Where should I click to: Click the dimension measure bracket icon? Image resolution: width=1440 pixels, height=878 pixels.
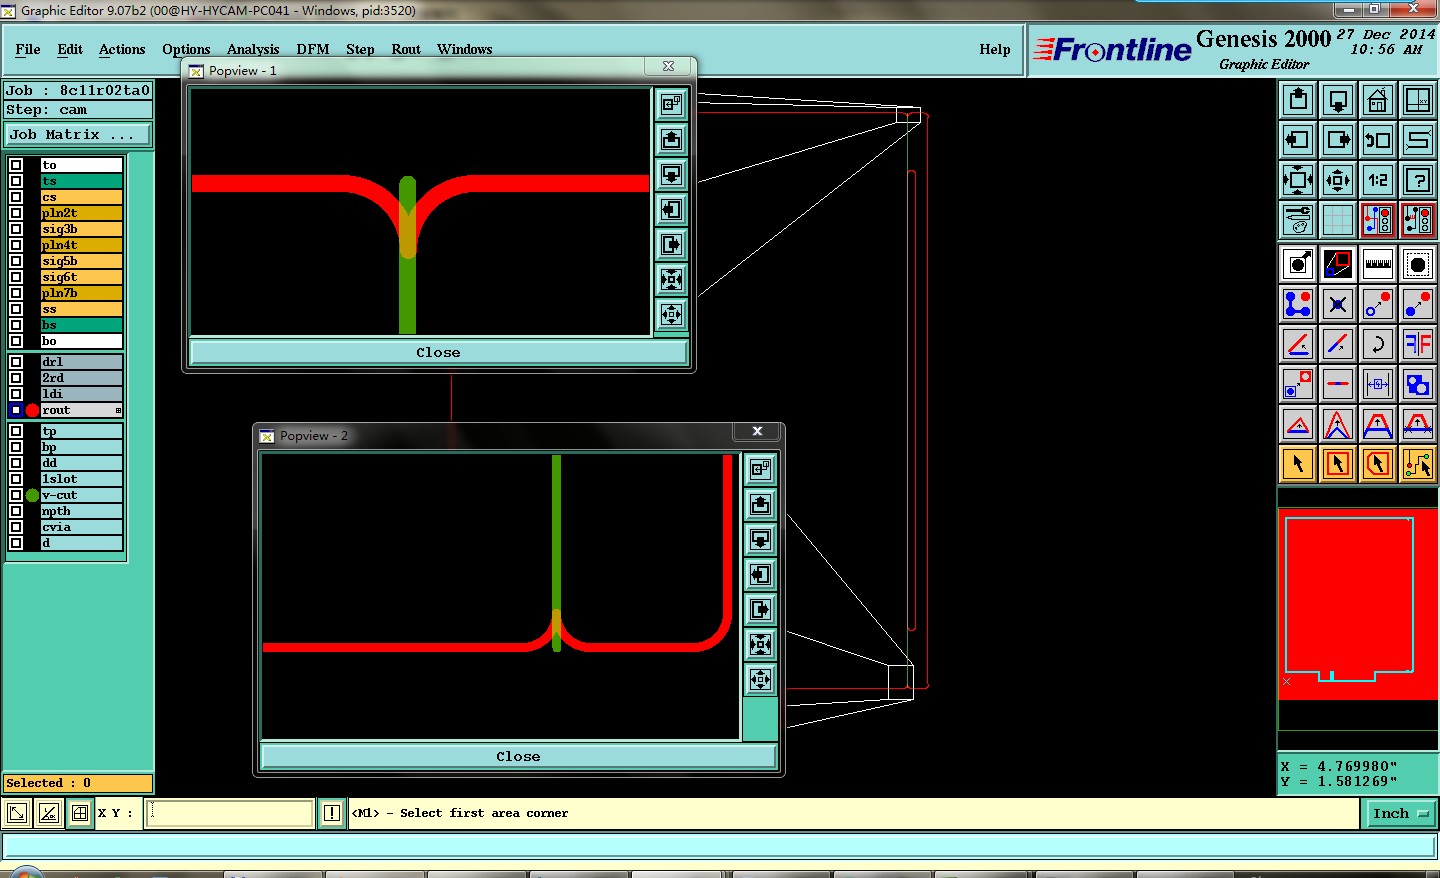coord(1378,384)
